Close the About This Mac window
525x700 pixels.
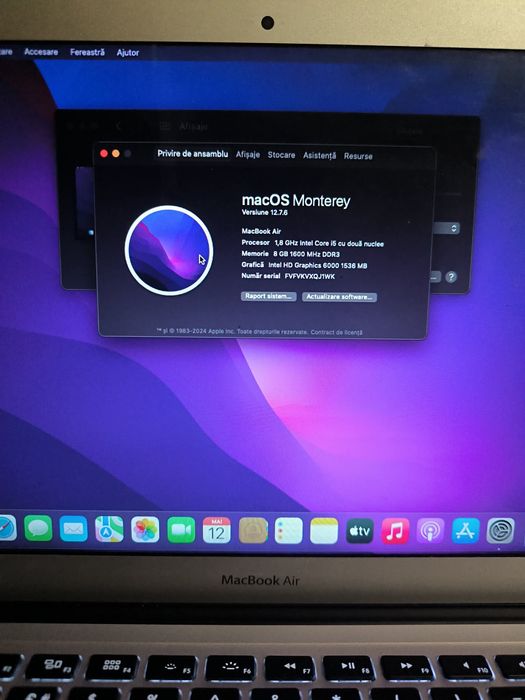[104, 154]
